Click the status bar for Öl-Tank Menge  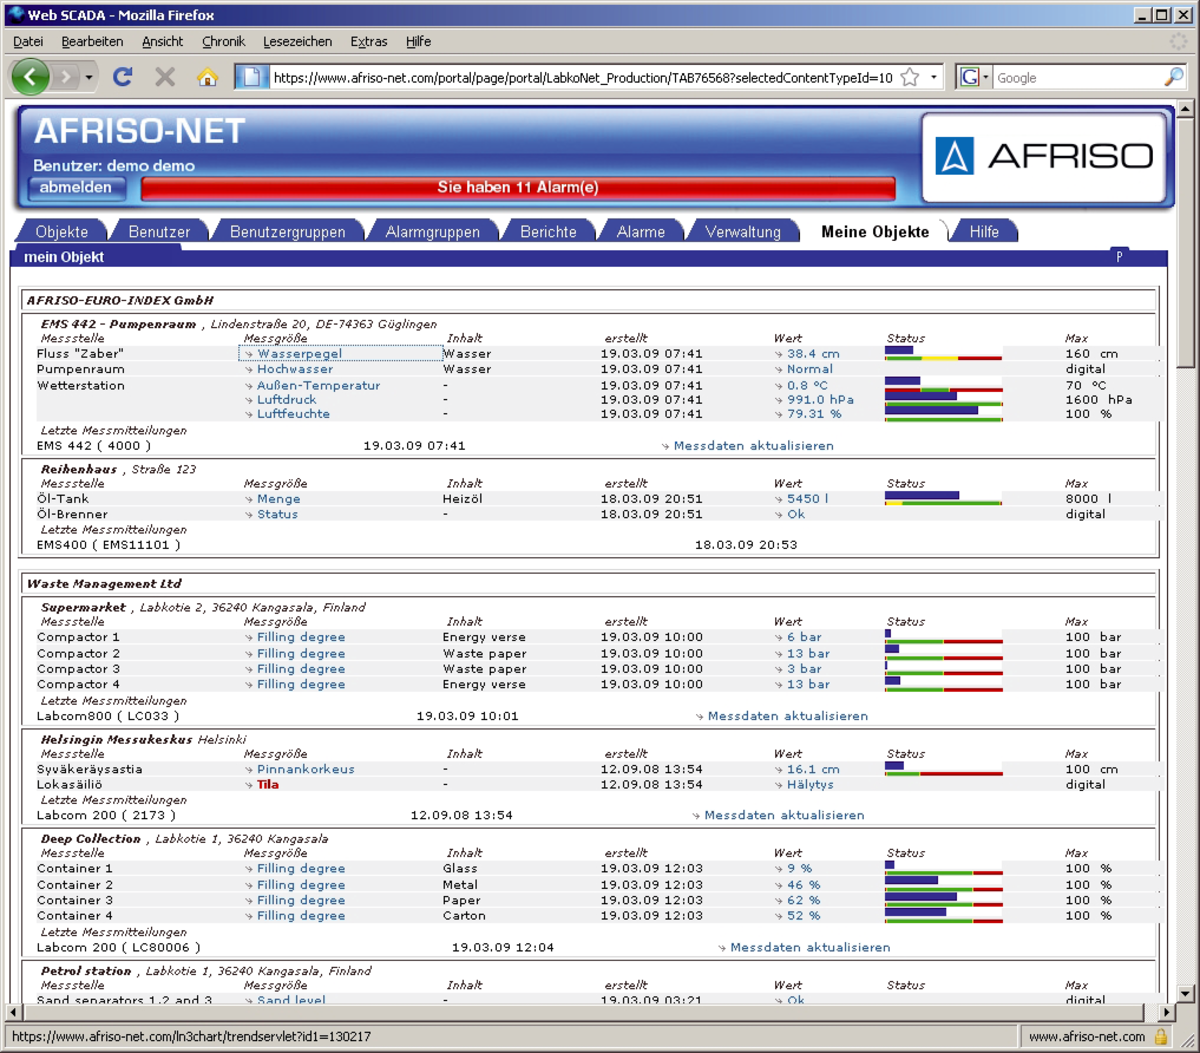943,498
